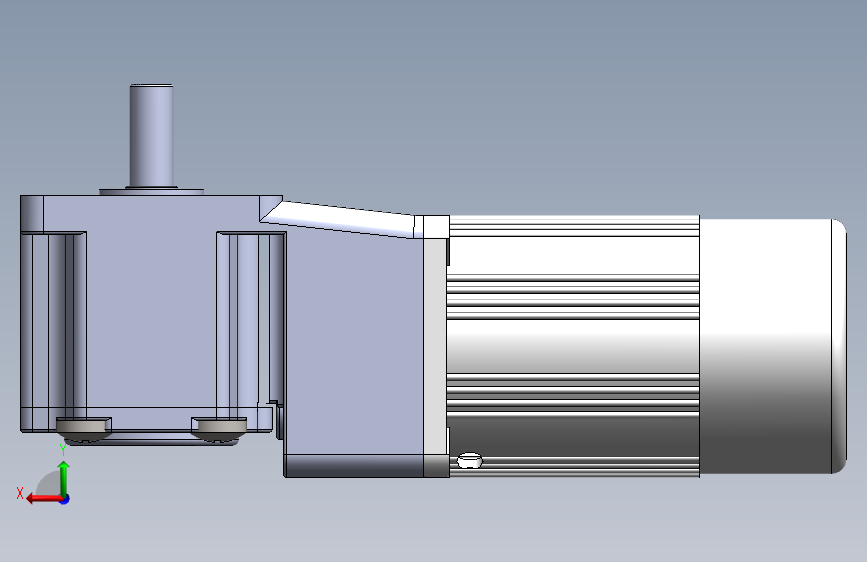Click the blue Z axis dot of the triad
Screen dimensions: 867x562
[65, 499]
